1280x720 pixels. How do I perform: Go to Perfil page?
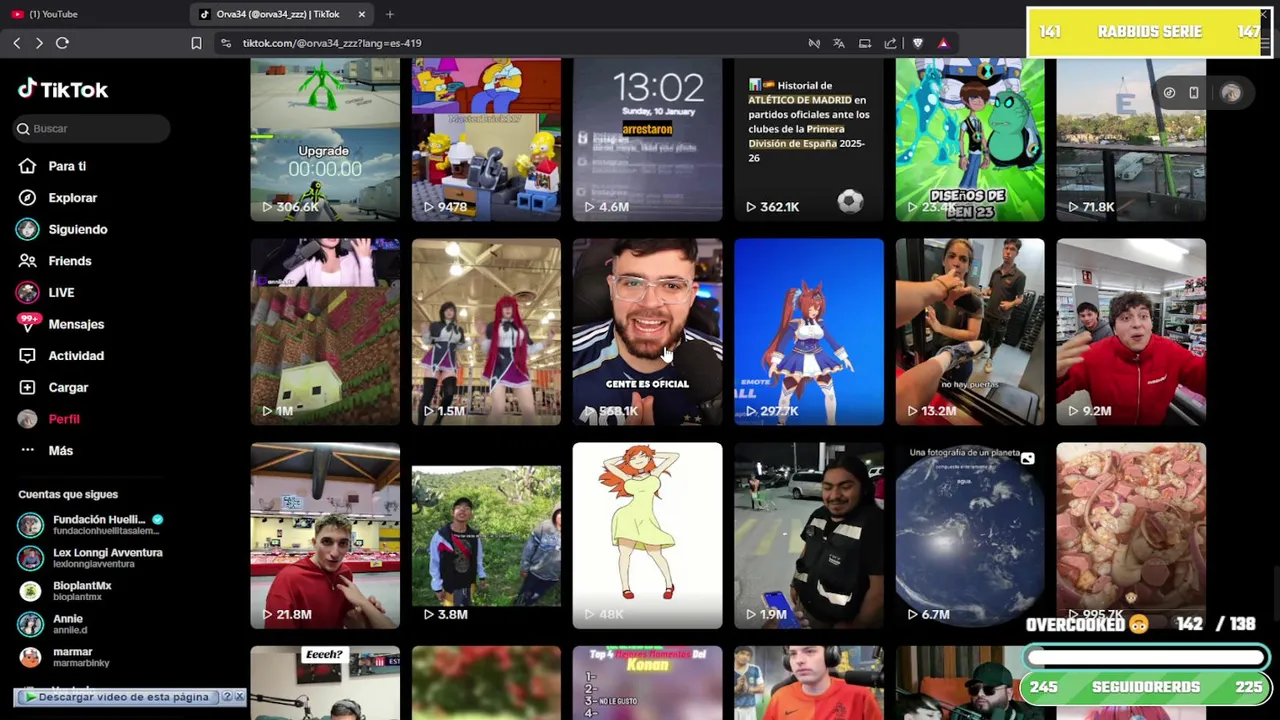pyautogui.click(x=64, y=419)
